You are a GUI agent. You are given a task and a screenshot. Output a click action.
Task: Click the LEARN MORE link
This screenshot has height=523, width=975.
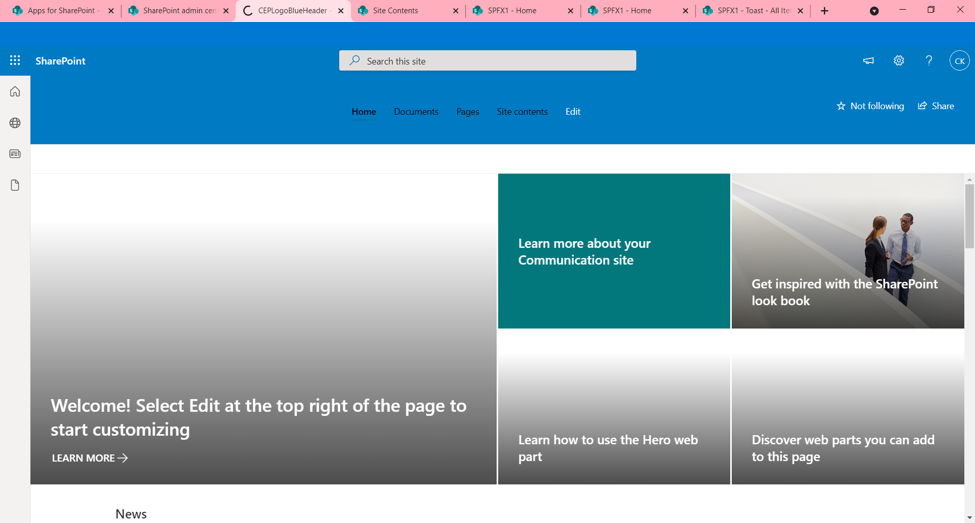point(90,458)
